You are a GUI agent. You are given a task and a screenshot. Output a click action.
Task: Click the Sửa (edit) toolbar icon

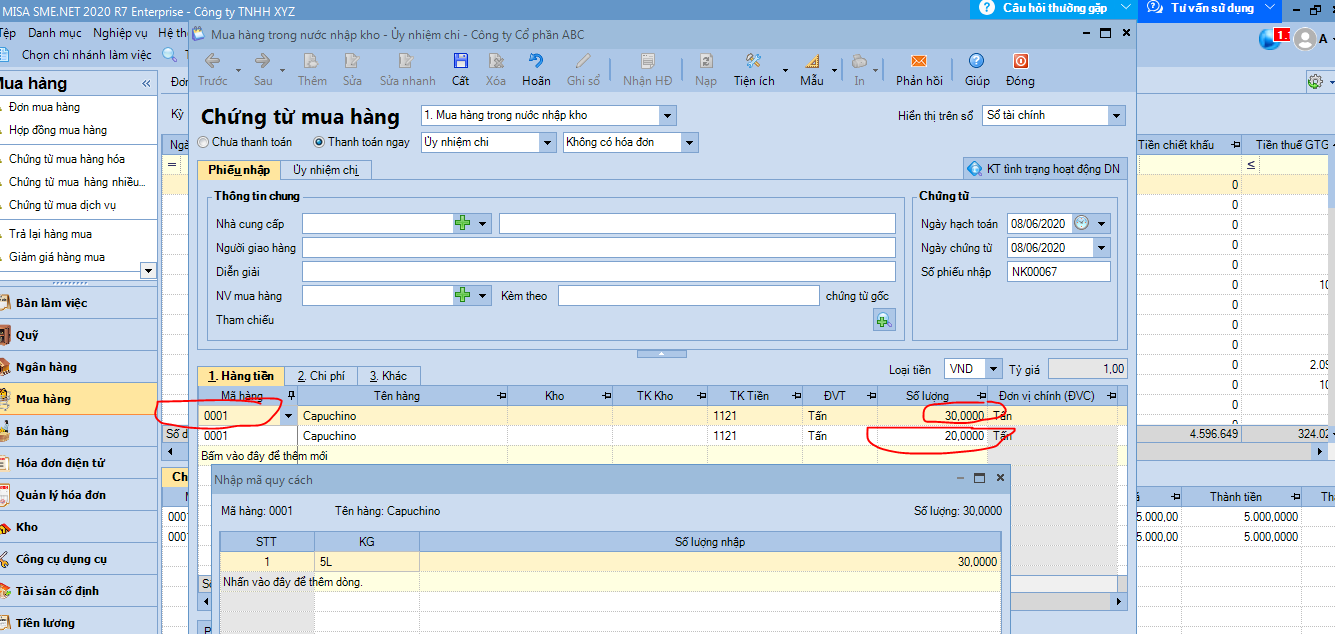[352, 61]
